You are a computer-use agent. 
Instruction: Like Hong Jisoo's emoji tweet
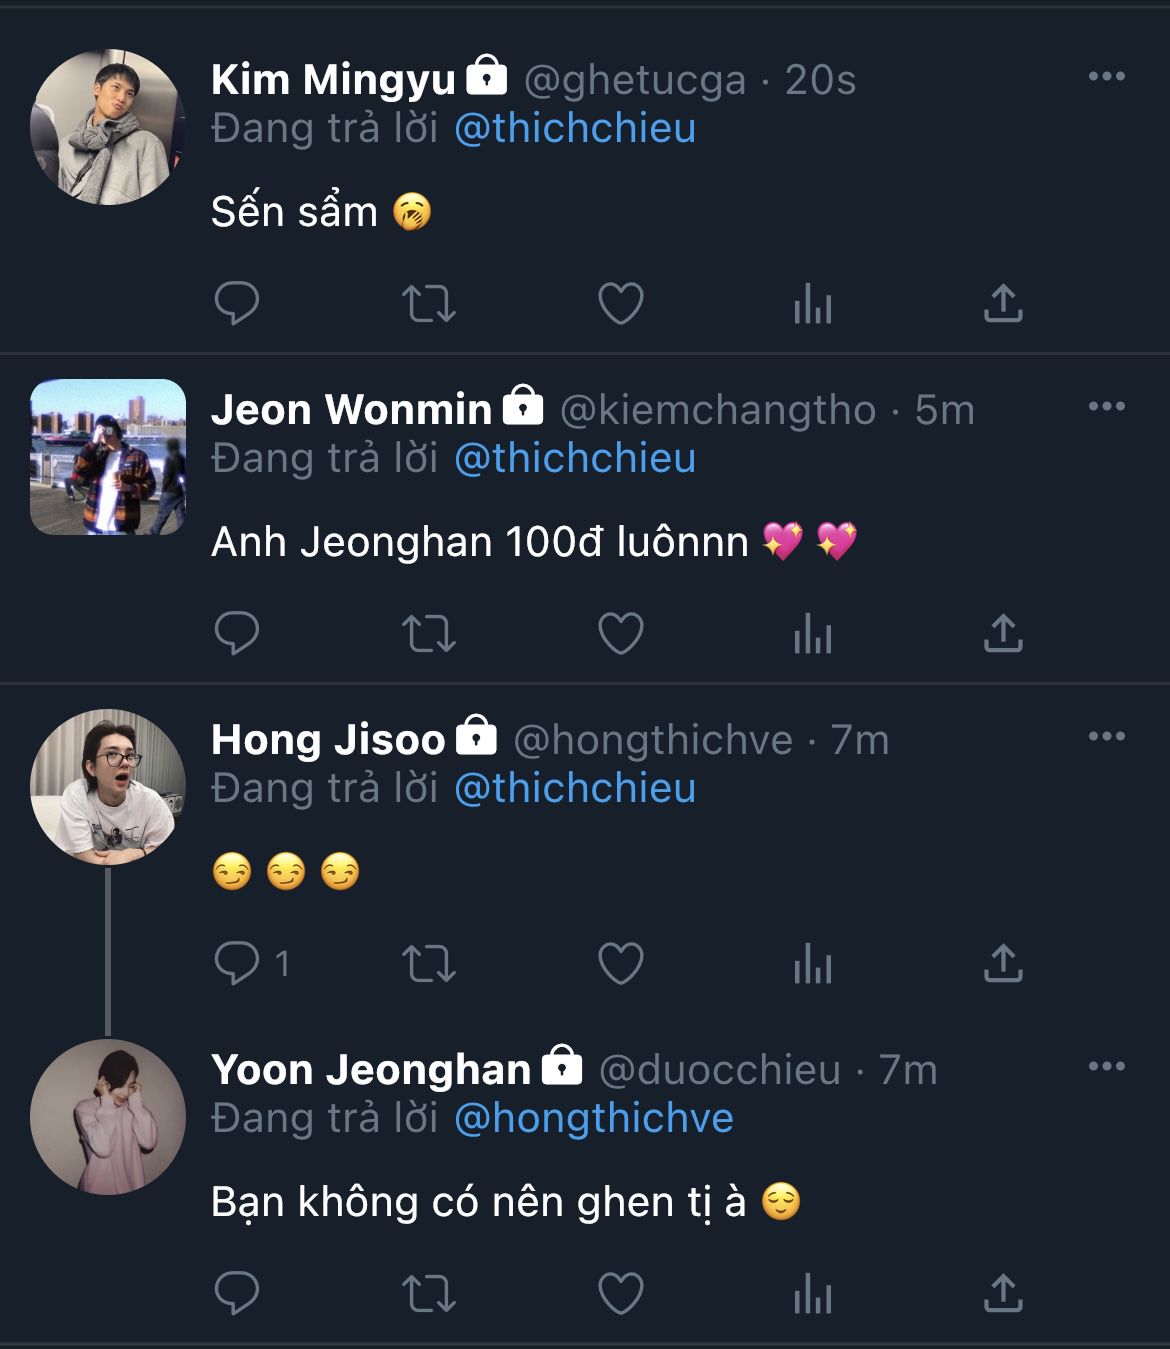tap(620, 963)
